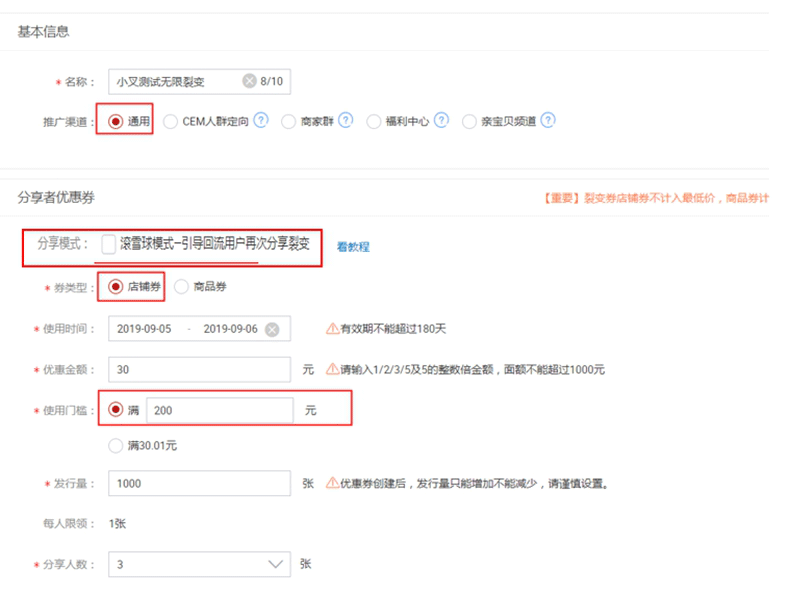Click help icon next to 亲宝贝频道
Screen dimensions: 790x595
tap(547, 121)
